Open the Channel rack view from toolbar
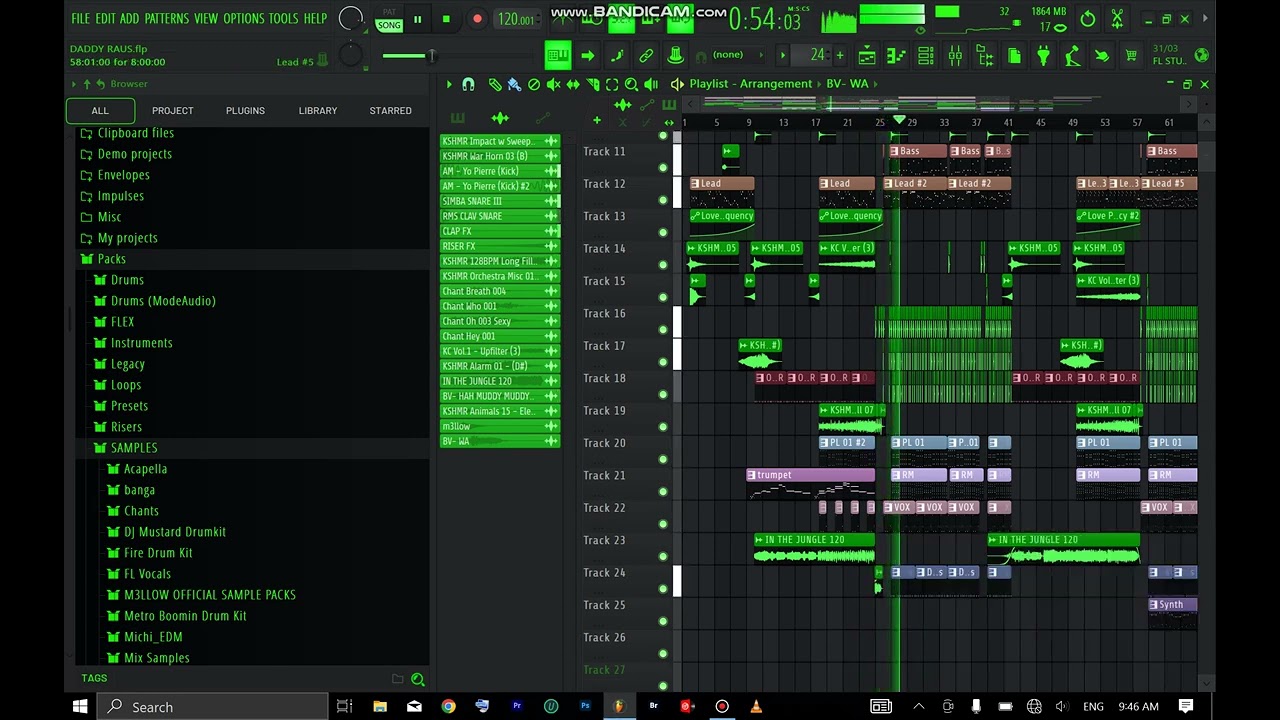 tap(926, 56)
